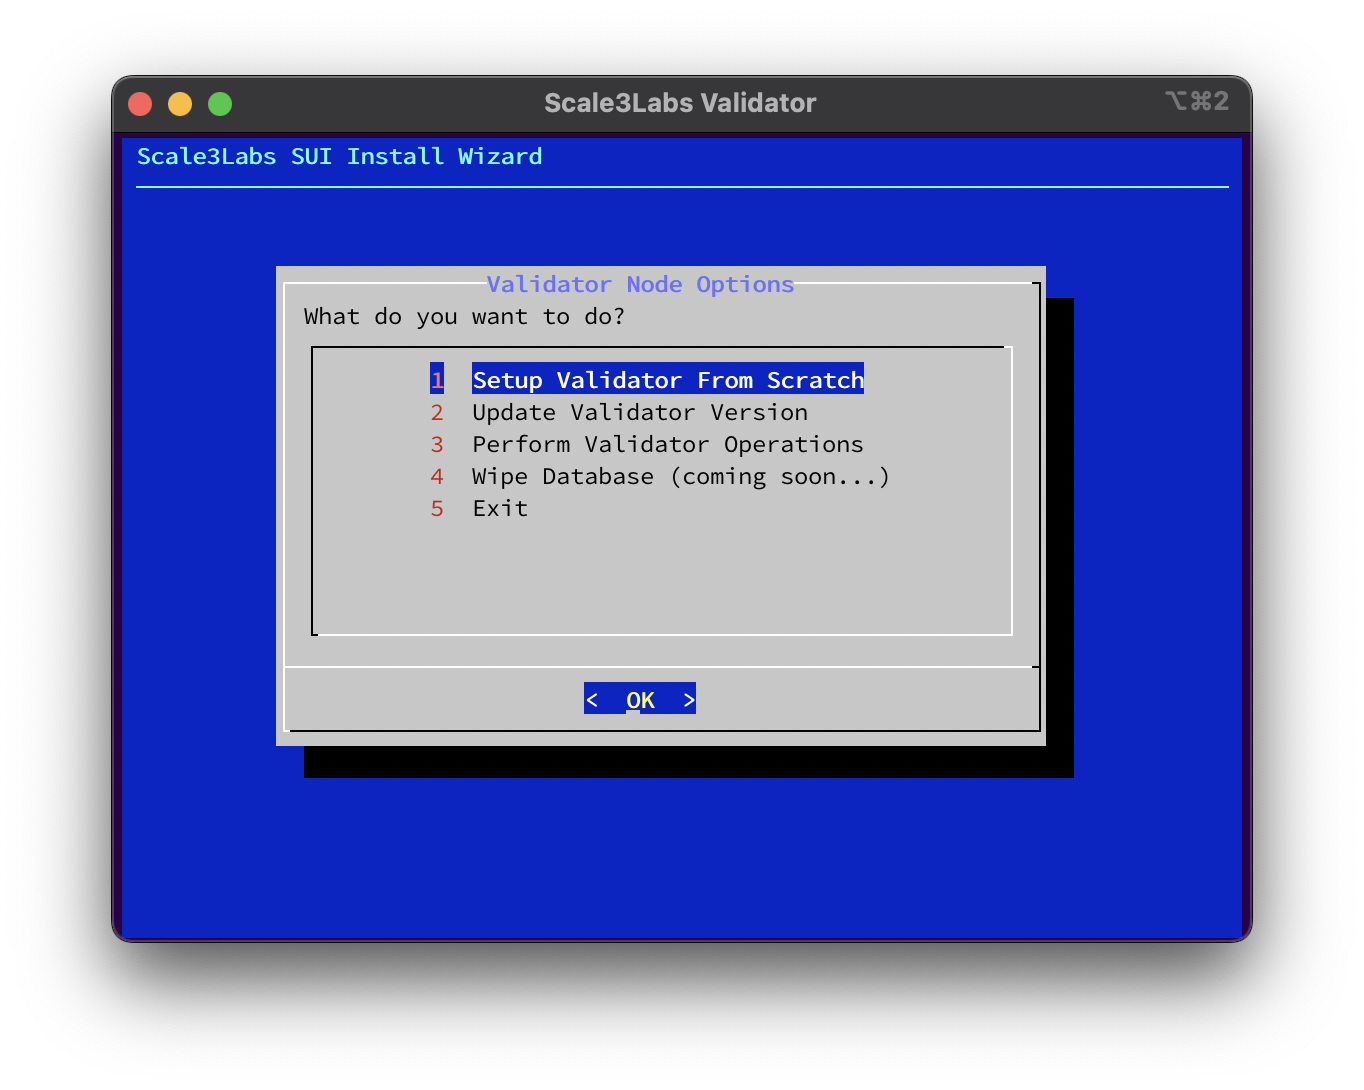Select the Exit option

[x=499, y=508]
